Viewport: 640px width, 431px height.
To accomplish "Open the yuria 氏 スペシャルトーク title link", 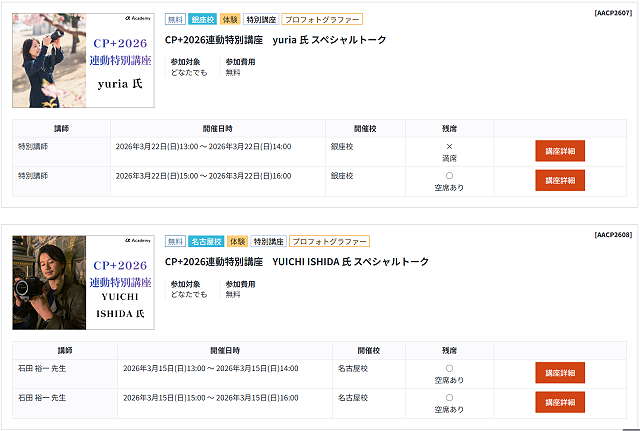I will pos(275,40).
